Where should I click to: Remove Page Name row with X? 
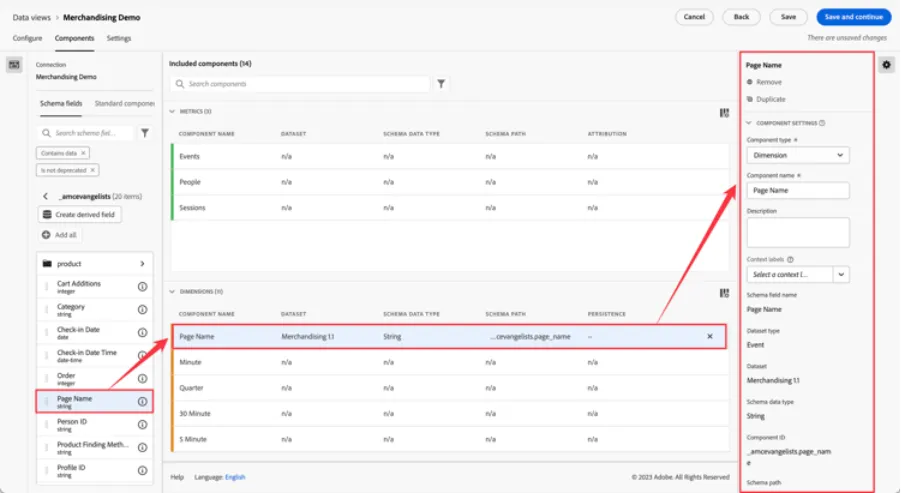tap(710, 337)
